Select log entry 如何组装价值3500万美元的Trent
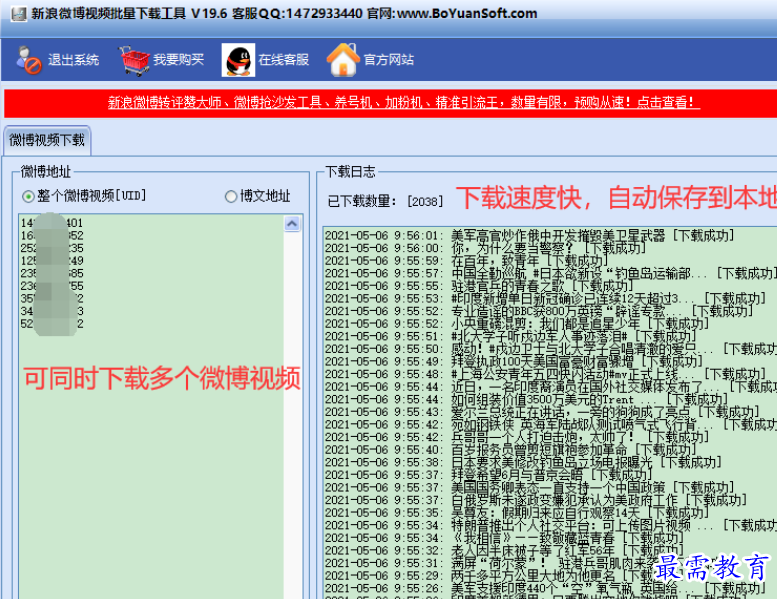777x599 pixels. click(x=527, y=399)
